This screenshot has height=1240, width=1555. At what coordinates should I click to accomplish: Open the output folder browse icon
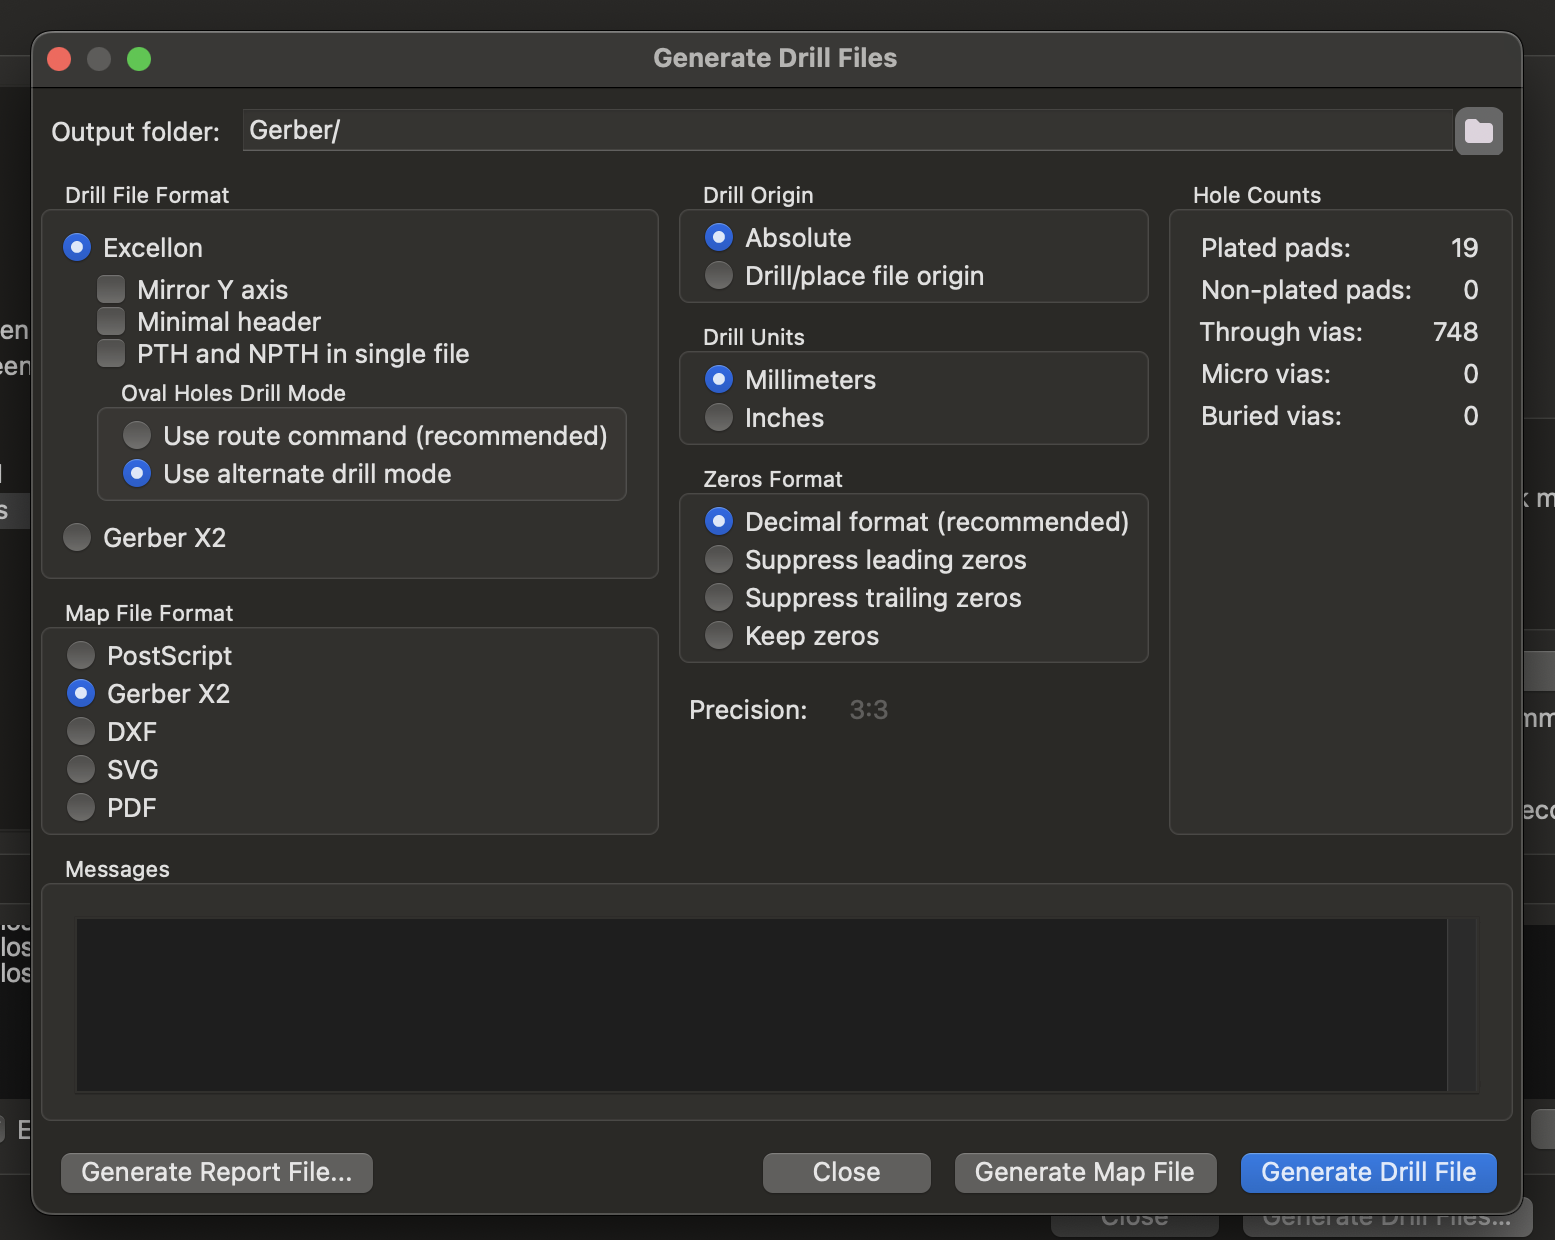(x=1478, y=131)
